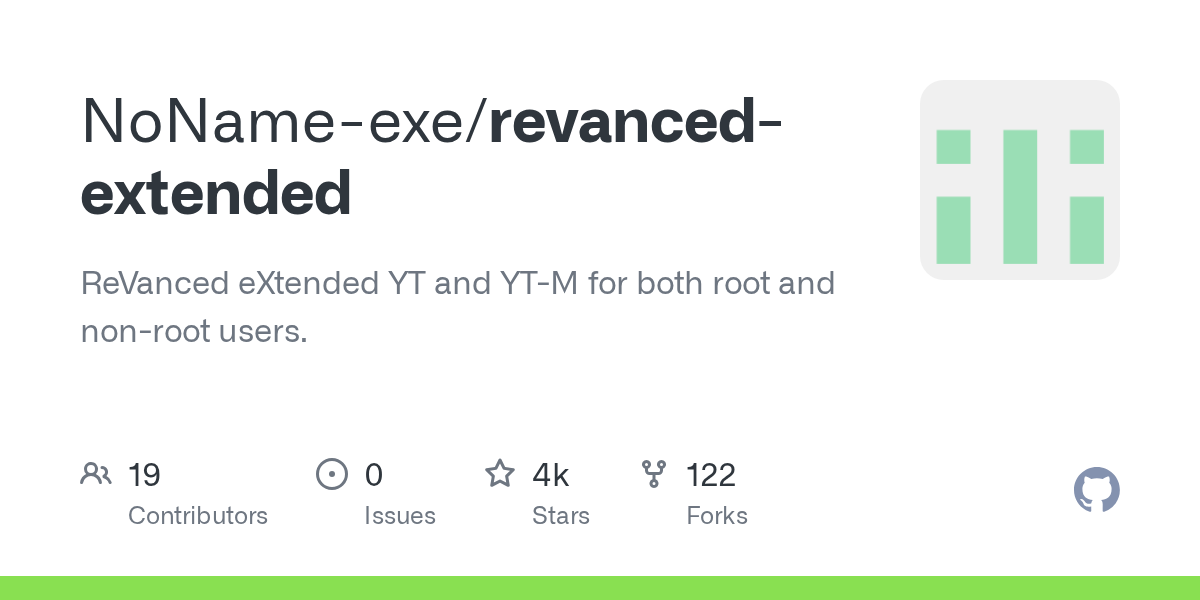Click the Contributors people icon
The width and height of the screenshot is (1200, 600).
(96, 474)
